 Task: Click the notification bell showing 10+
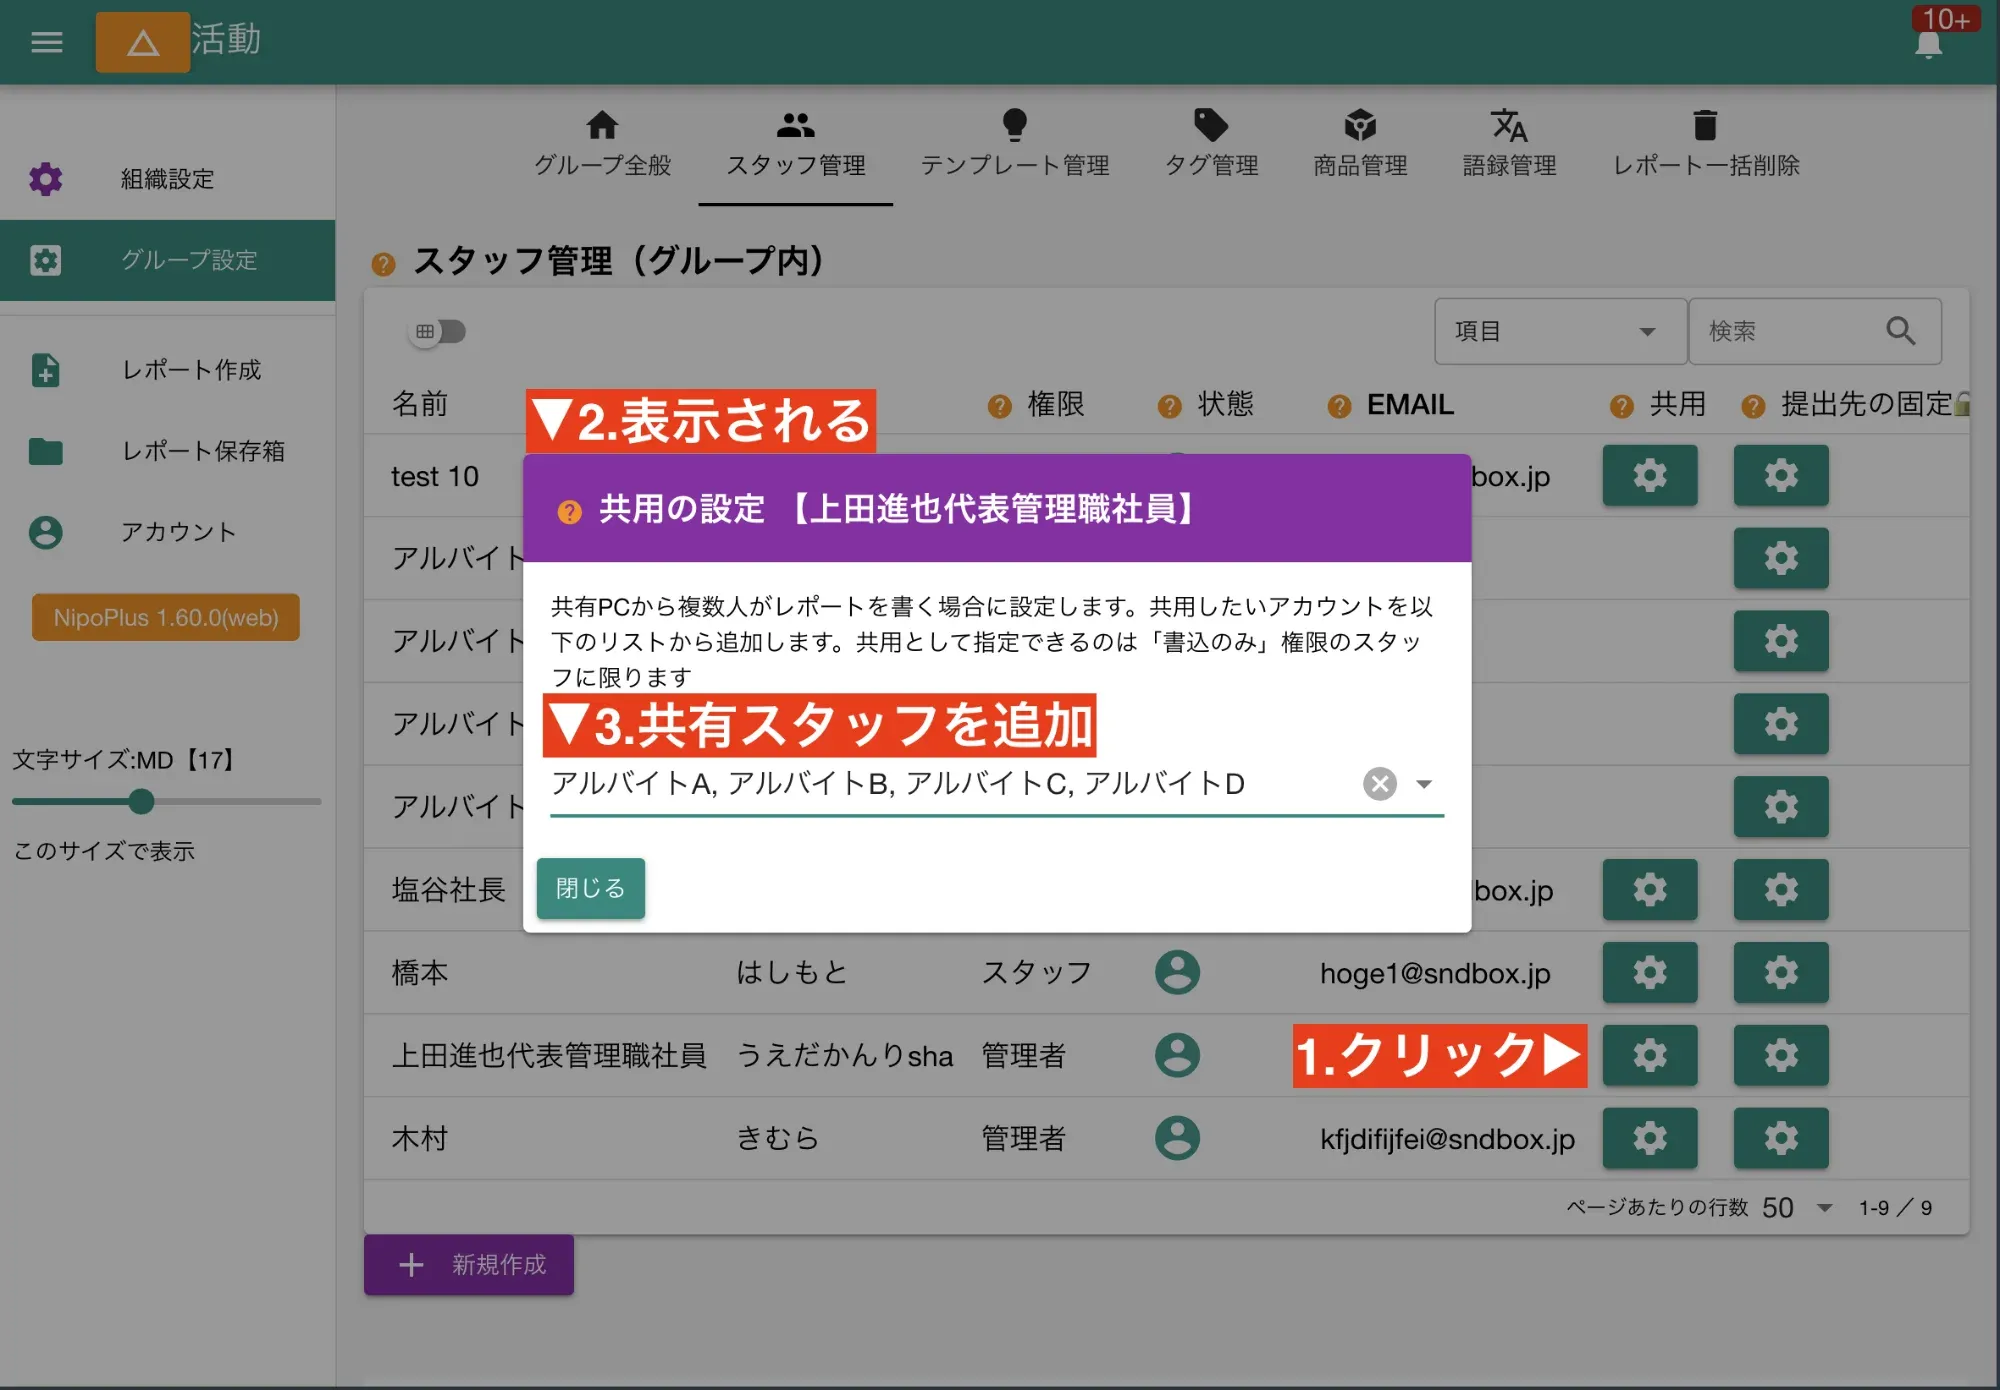[x=1930, y=45]
